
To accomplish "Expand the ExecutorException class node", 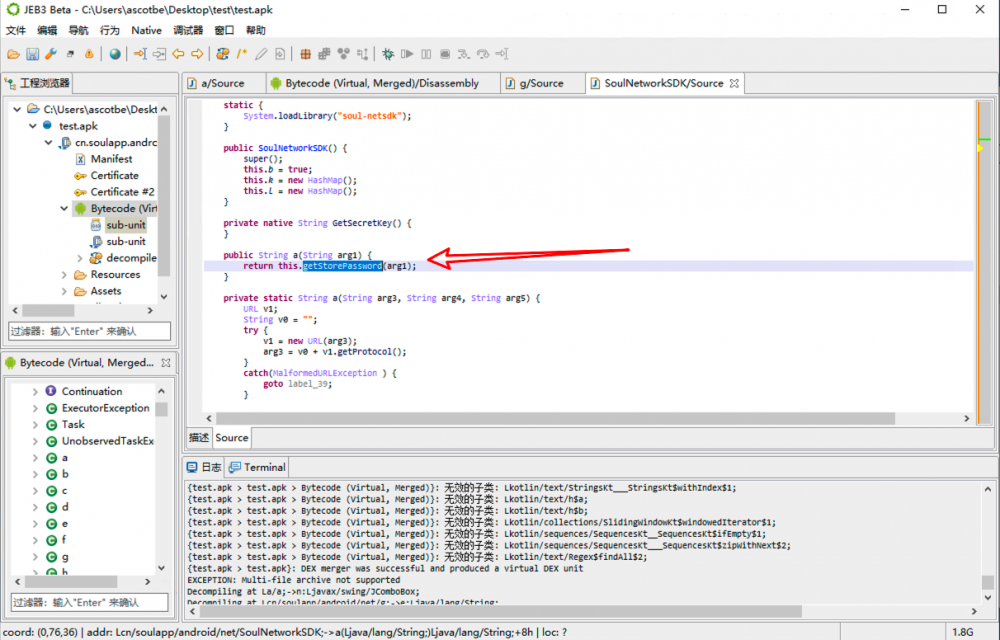I will pyautogui.click(x=35, y=408).
